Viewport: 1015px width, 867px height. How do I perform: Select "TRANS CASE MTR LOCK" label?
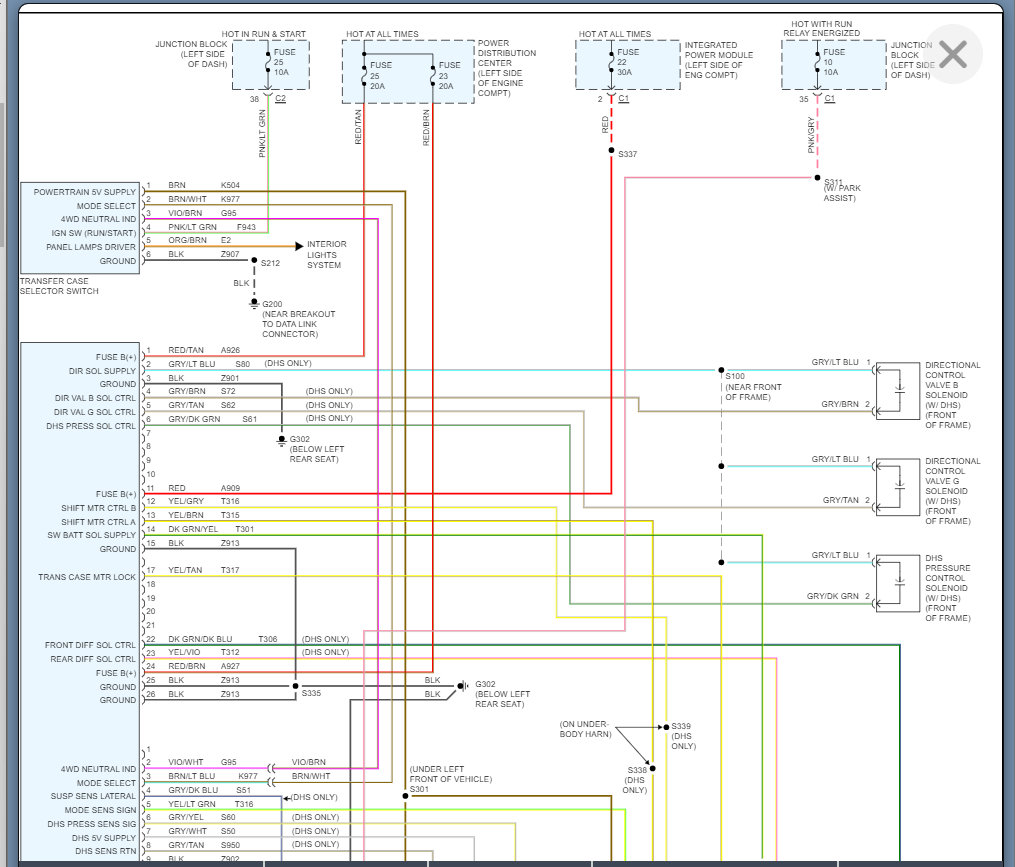tap(87, 577)
